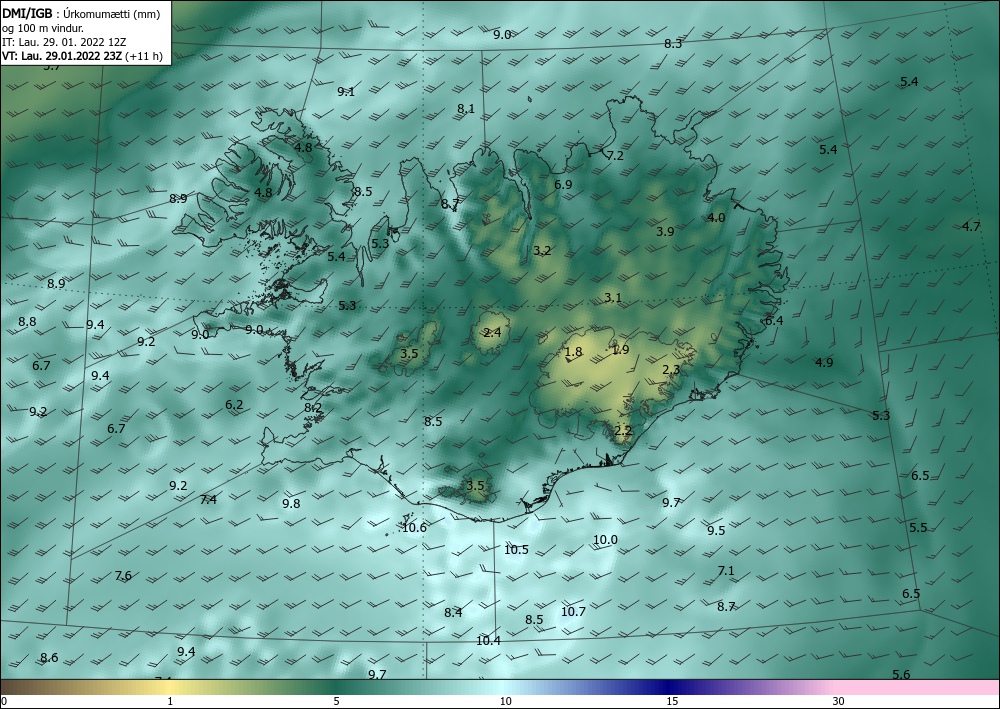The image size is (1000, 709).
Task: Select the 7.2 value on the north coast
Action: click(615, 156)
